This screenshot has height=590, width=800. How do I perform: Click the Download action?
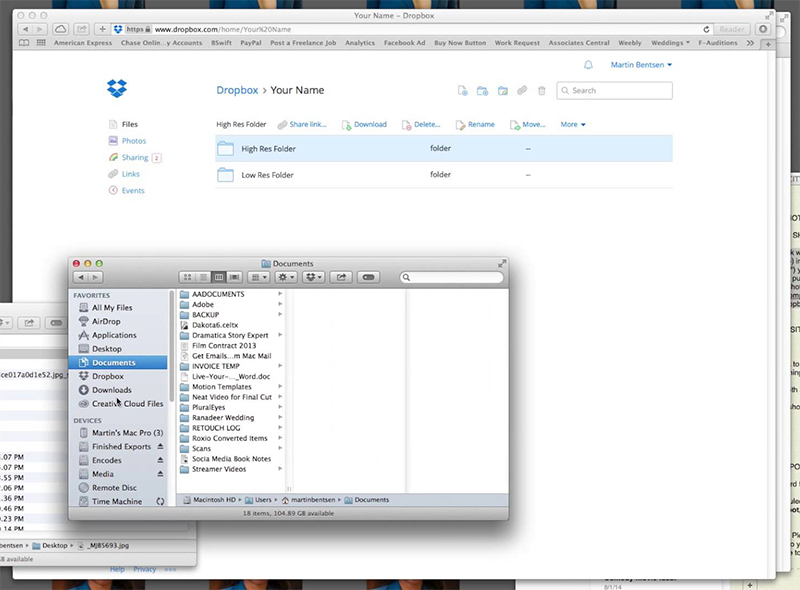tap(364, 125)
